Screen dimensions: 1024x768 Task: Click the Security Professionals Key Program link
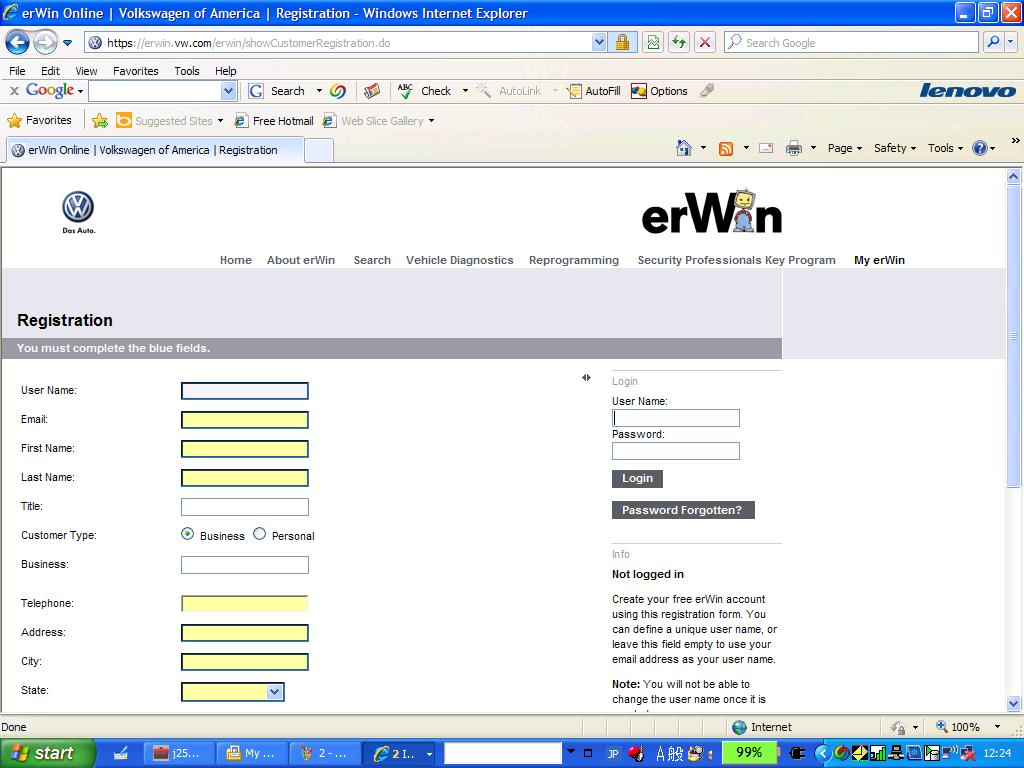tap(736, 260)
